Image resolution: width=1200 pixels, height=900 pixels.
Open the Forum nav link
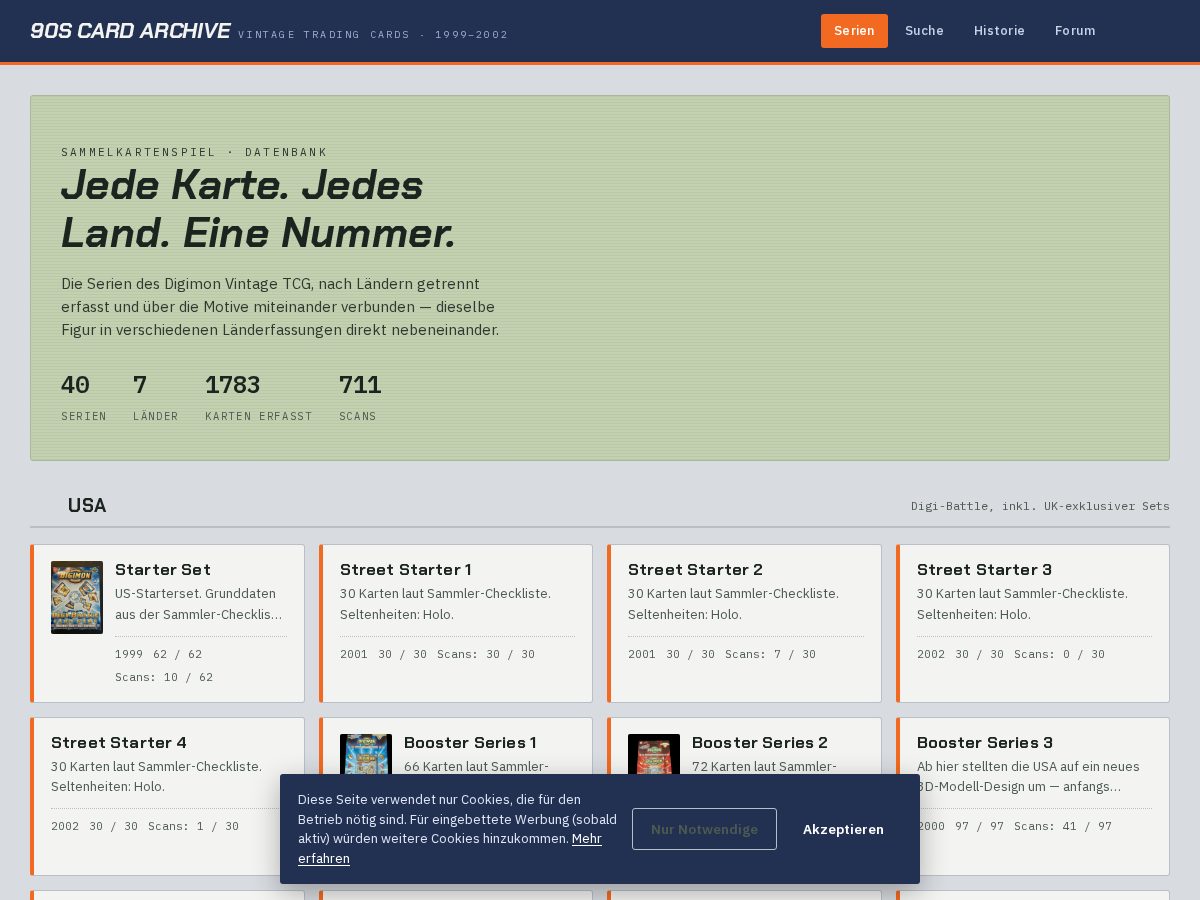(1075, 31)
